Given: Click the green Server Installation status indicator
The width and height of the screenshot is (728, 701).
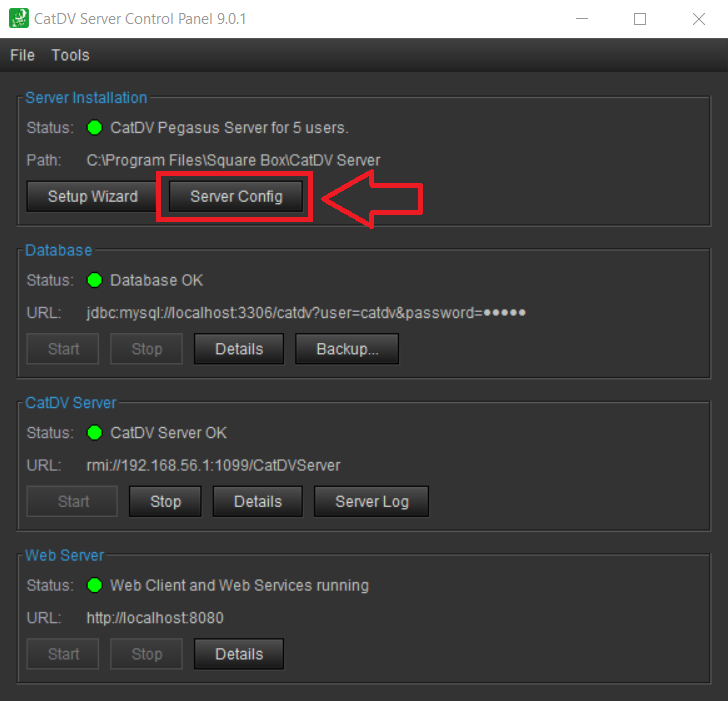Looking at the screenshot, I should click(95, 127).
